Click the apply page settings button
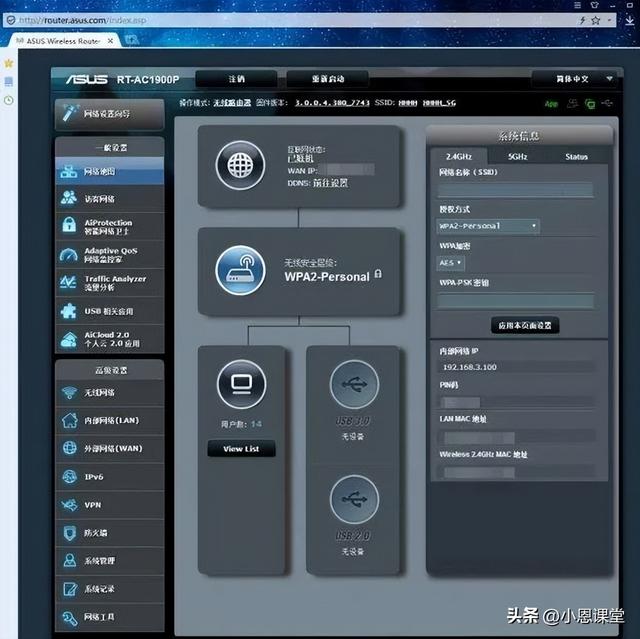Image resolution: width=640 pixels, height=639 pixels. pos(524,325)
